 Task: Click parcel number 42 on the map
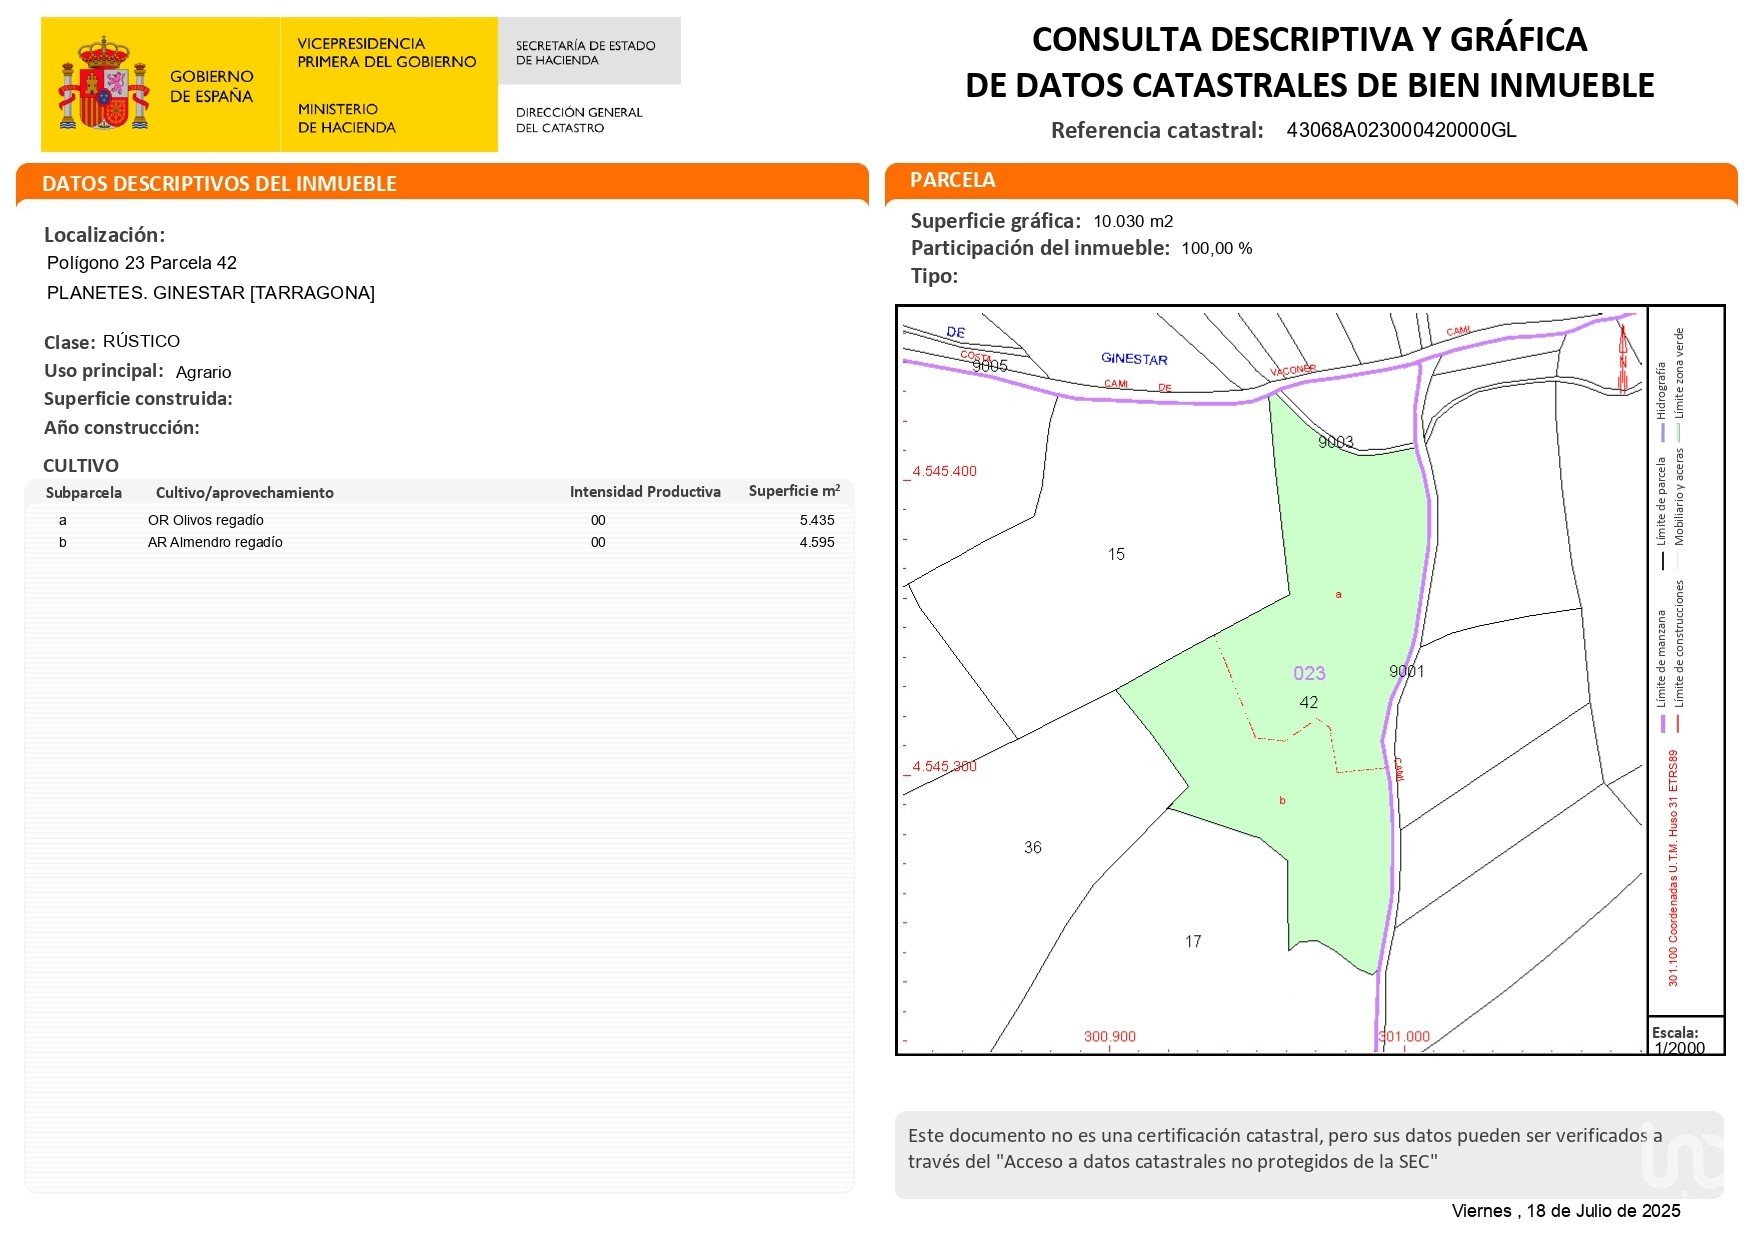click(x=1309, y=703)
